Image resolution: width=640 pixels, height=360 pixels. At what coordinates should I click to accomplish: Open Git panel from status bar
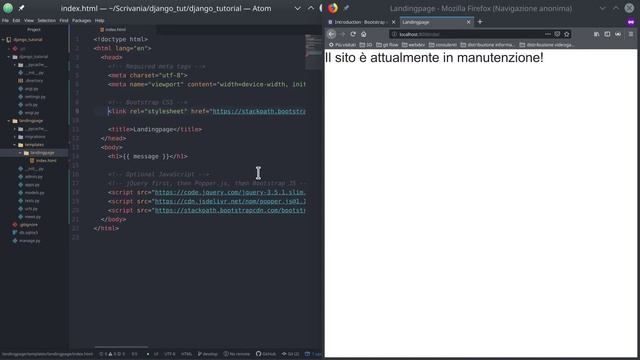click(x=291, y=354)
